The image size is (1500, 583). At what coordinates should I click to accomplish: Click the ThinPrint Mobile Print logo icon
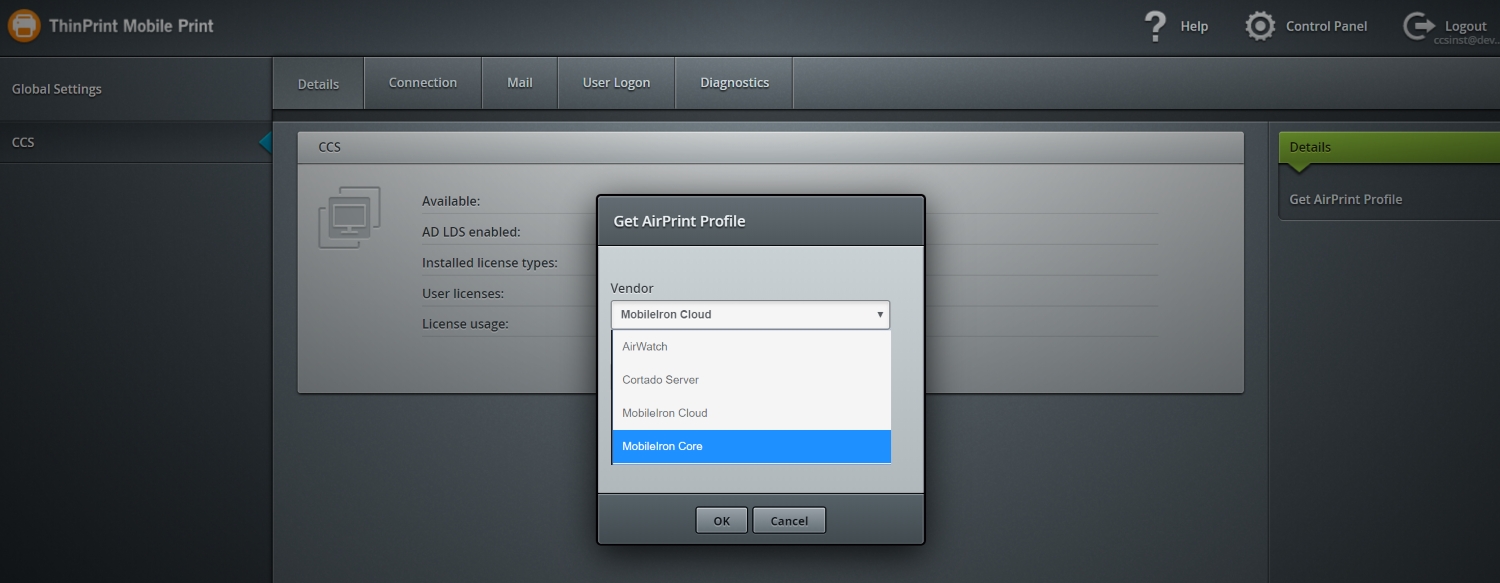coord(24,25)
